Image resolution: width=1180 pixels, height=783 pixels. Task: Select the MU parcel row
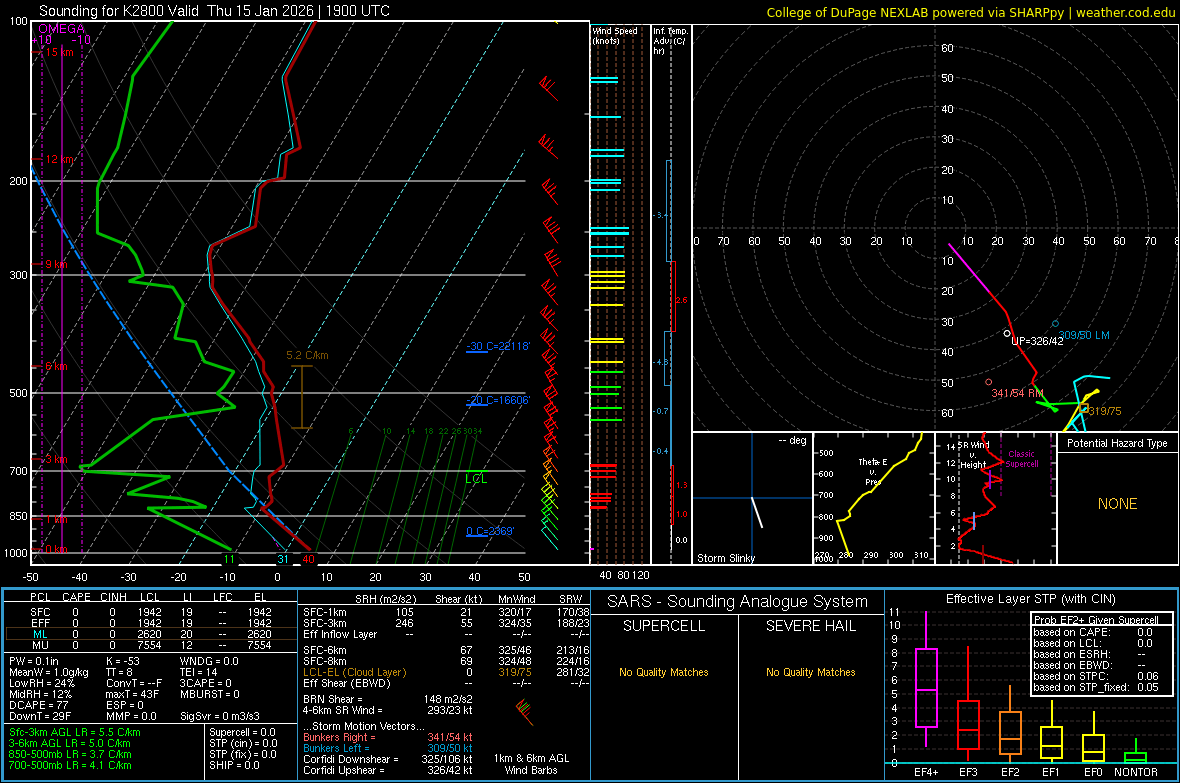(150, 645)
